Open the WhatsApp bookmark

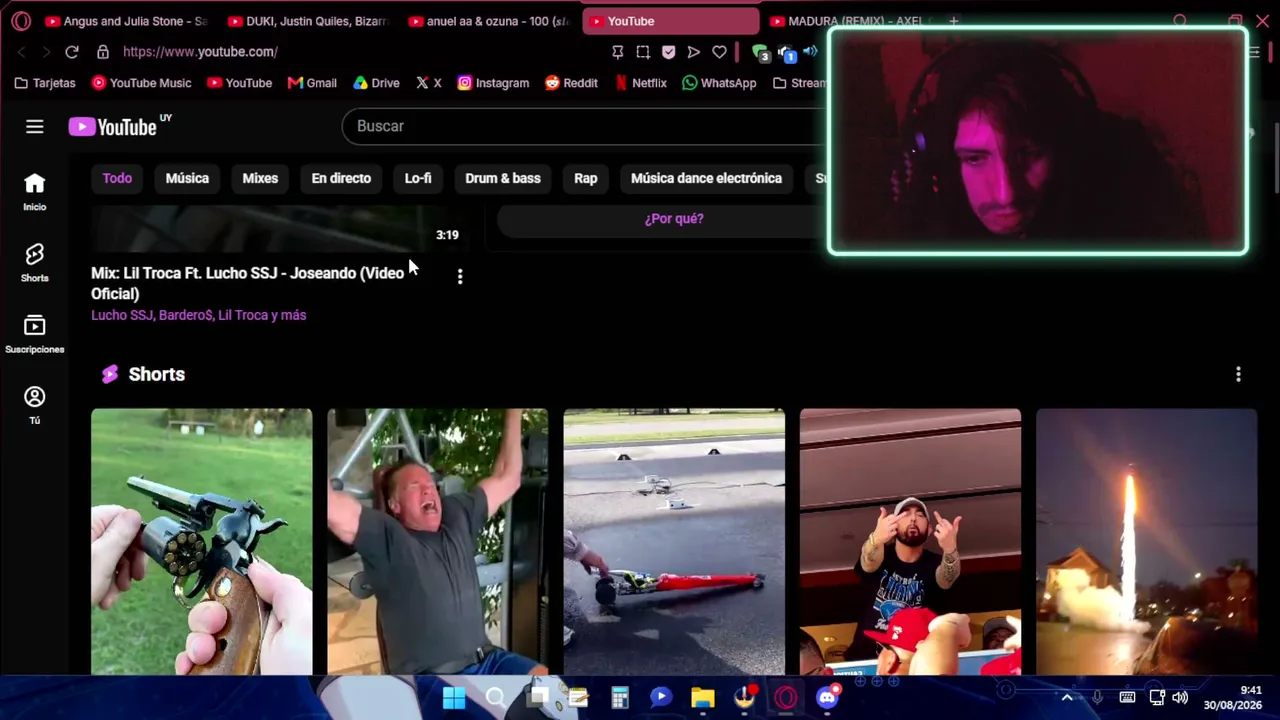(x=719, y=83)
